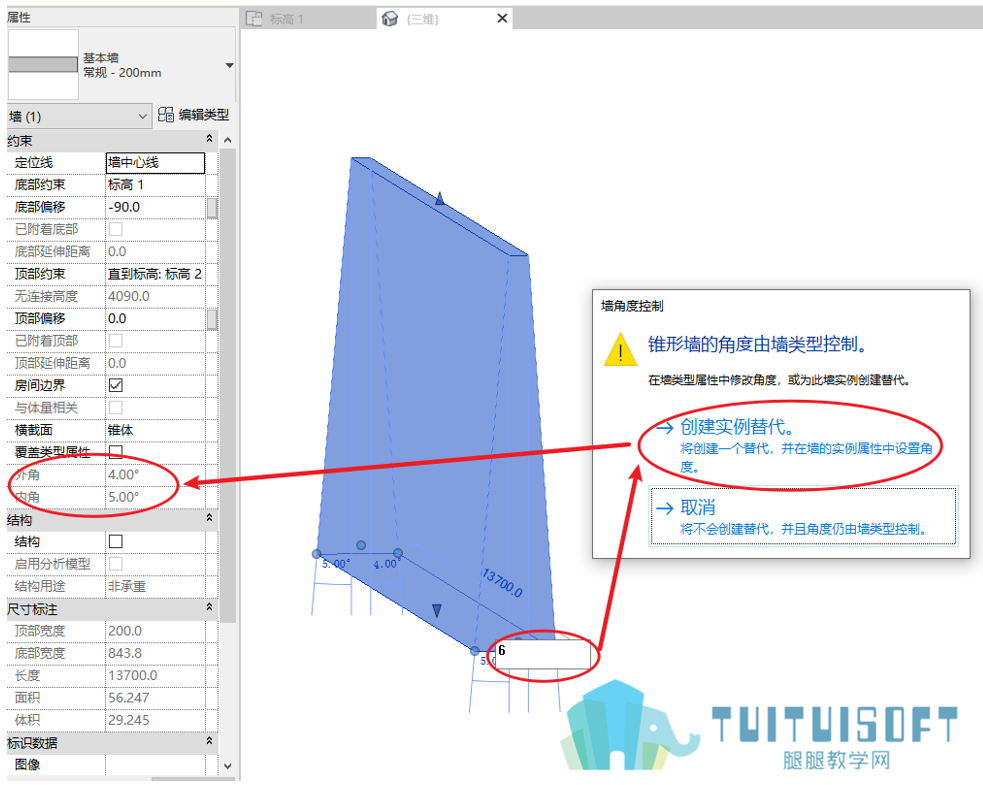Screen dimensions: 983x785
Task: Click the angle input box showing 6
Action: [542, 653]
